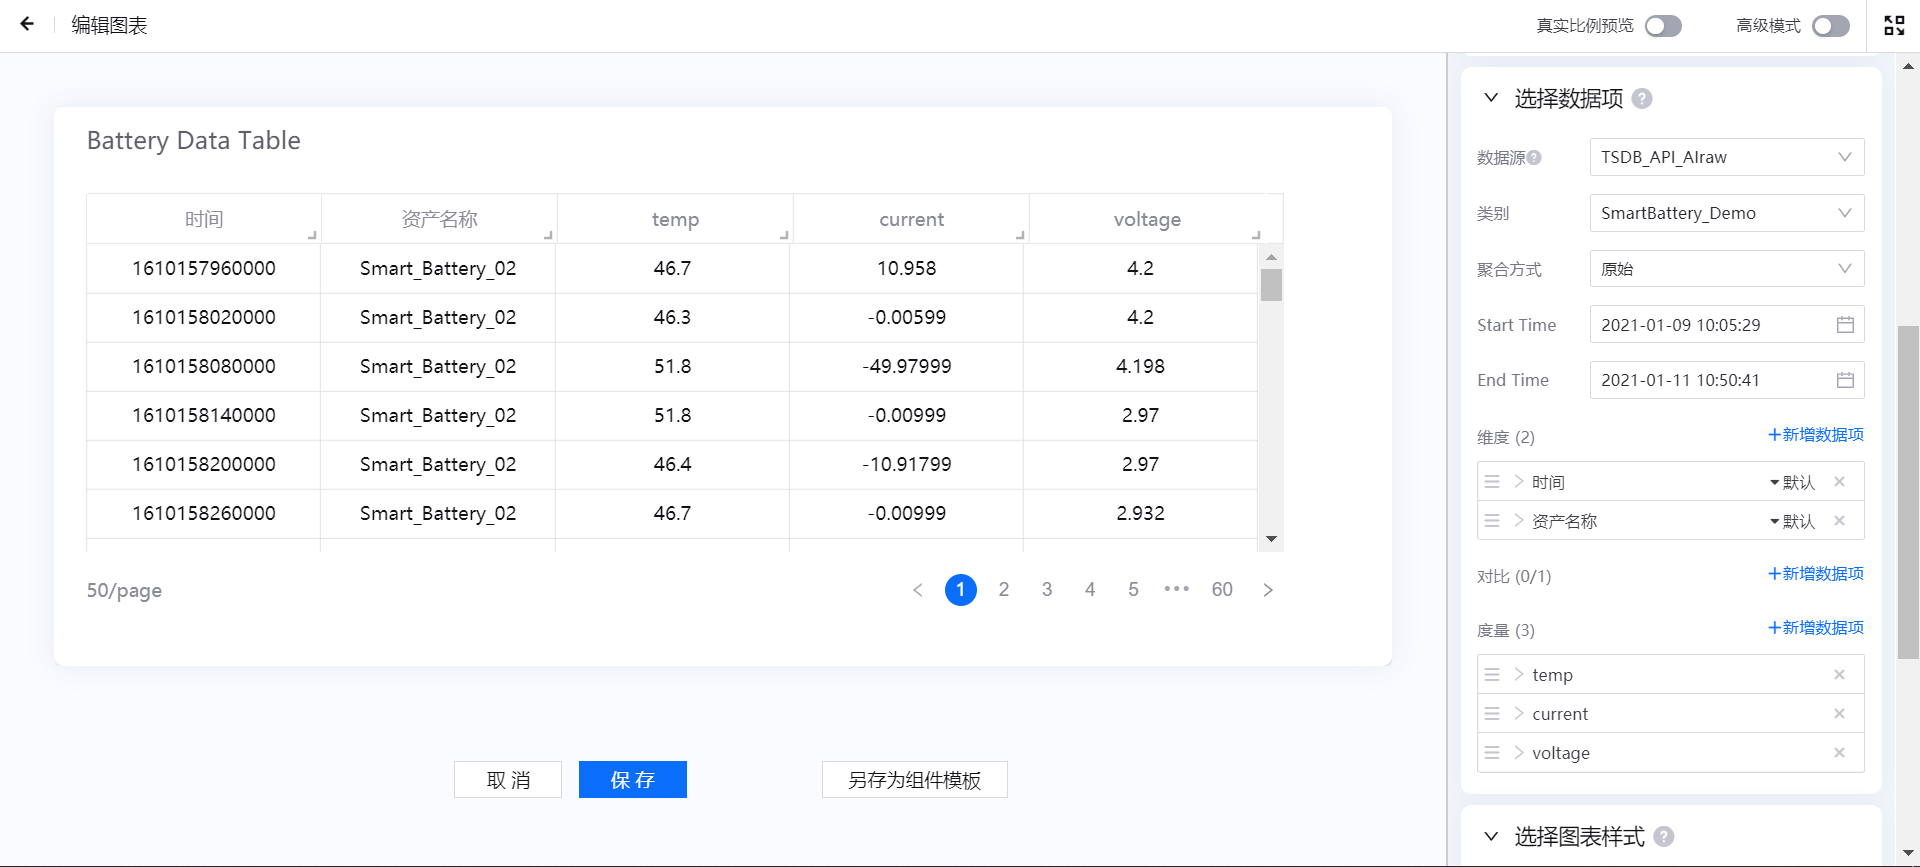Add a new data item under 对比

[1816, 574]
